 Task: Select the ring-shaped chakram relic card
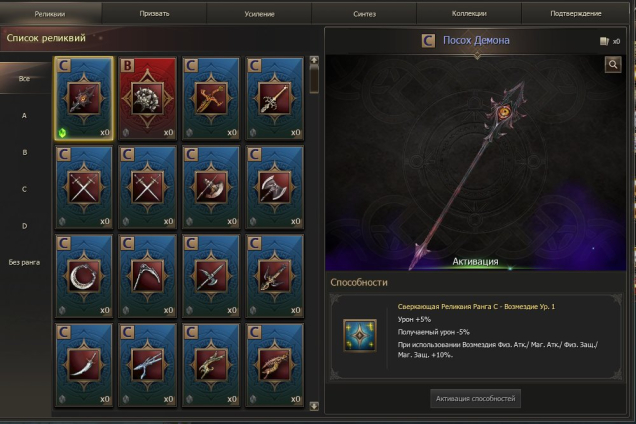tap(84, 276)
